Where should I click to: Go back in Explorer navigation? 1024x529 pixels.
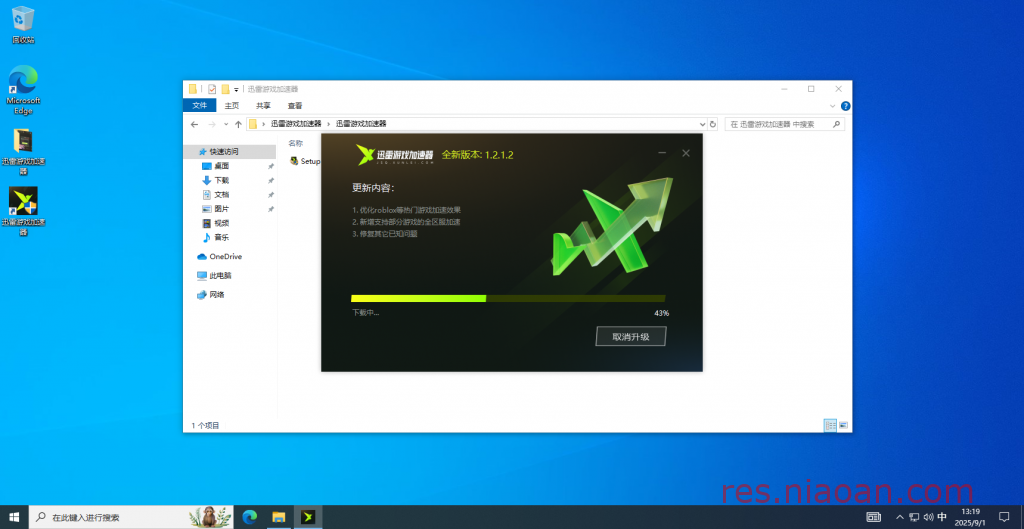point(194,124)
